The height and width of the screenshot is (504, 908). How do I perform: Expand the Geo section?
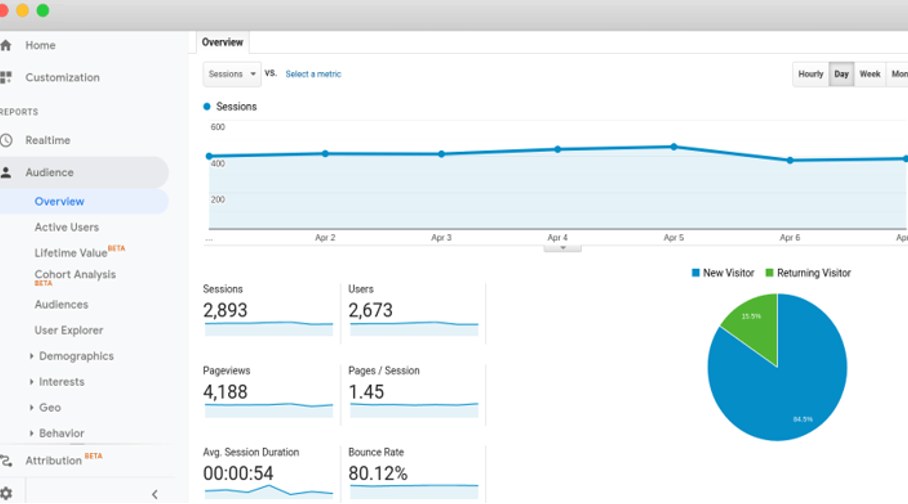tap(49, 407)
